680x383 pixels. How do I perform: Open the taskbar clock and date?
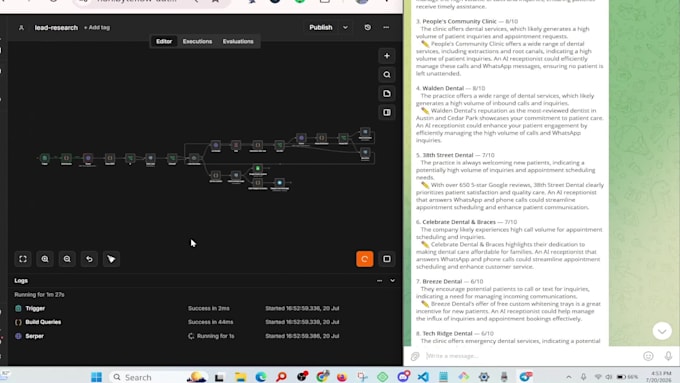(x=660, y=376)
